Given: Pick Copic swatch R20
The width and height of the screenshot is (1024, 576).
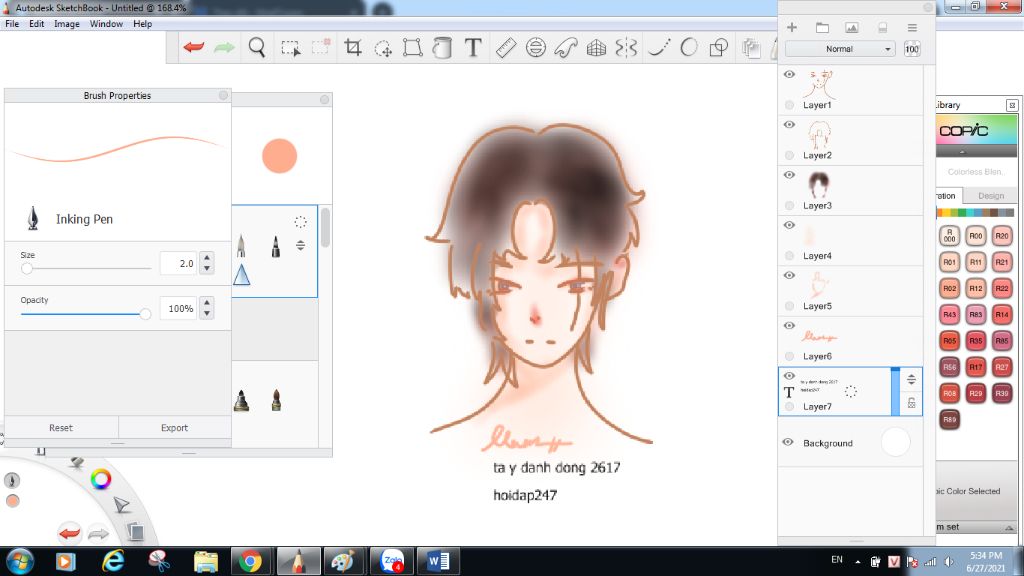Looking at the screenshot, I should pyautogui.click(x=1001, y=236).
